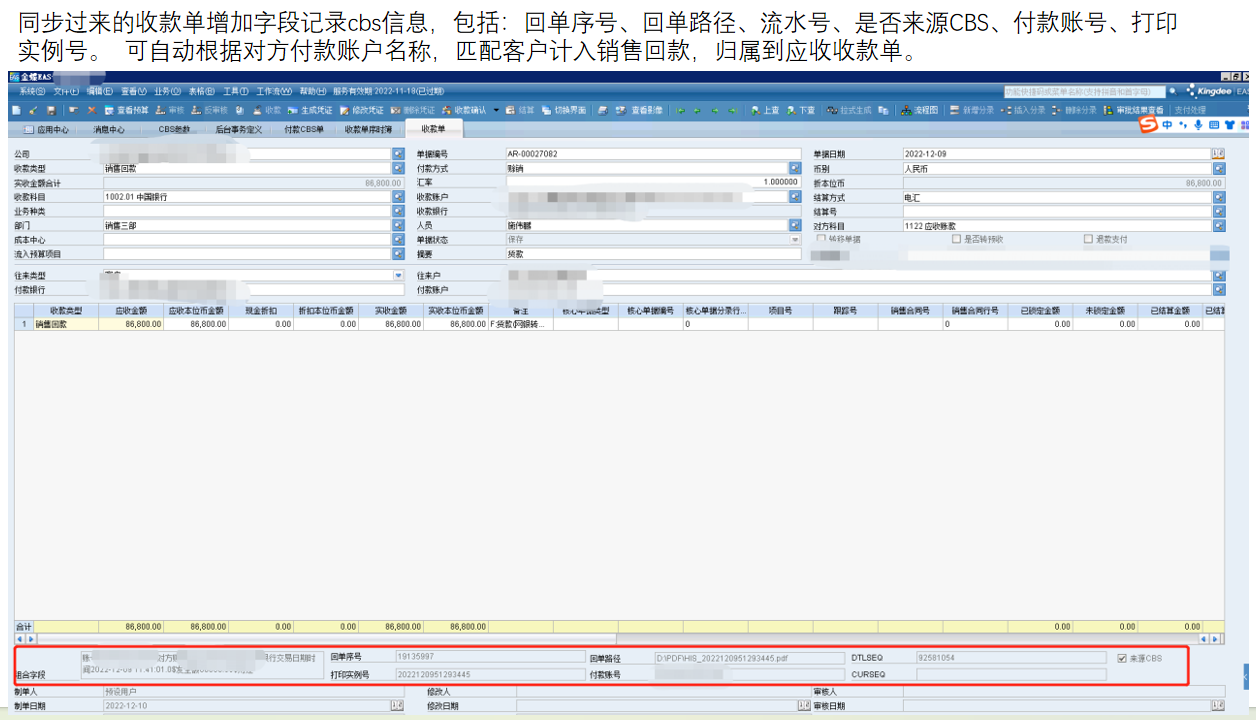Switch to 消息中心 tab
Screen dimensions: 1256x720
click(109, 129)
